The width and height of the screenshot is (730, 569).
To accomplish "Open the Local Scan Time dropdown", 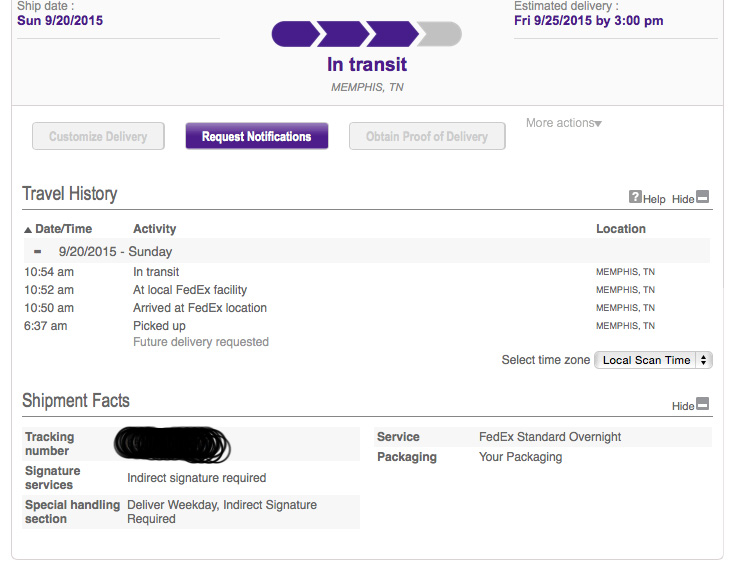I will click(653, 360).
